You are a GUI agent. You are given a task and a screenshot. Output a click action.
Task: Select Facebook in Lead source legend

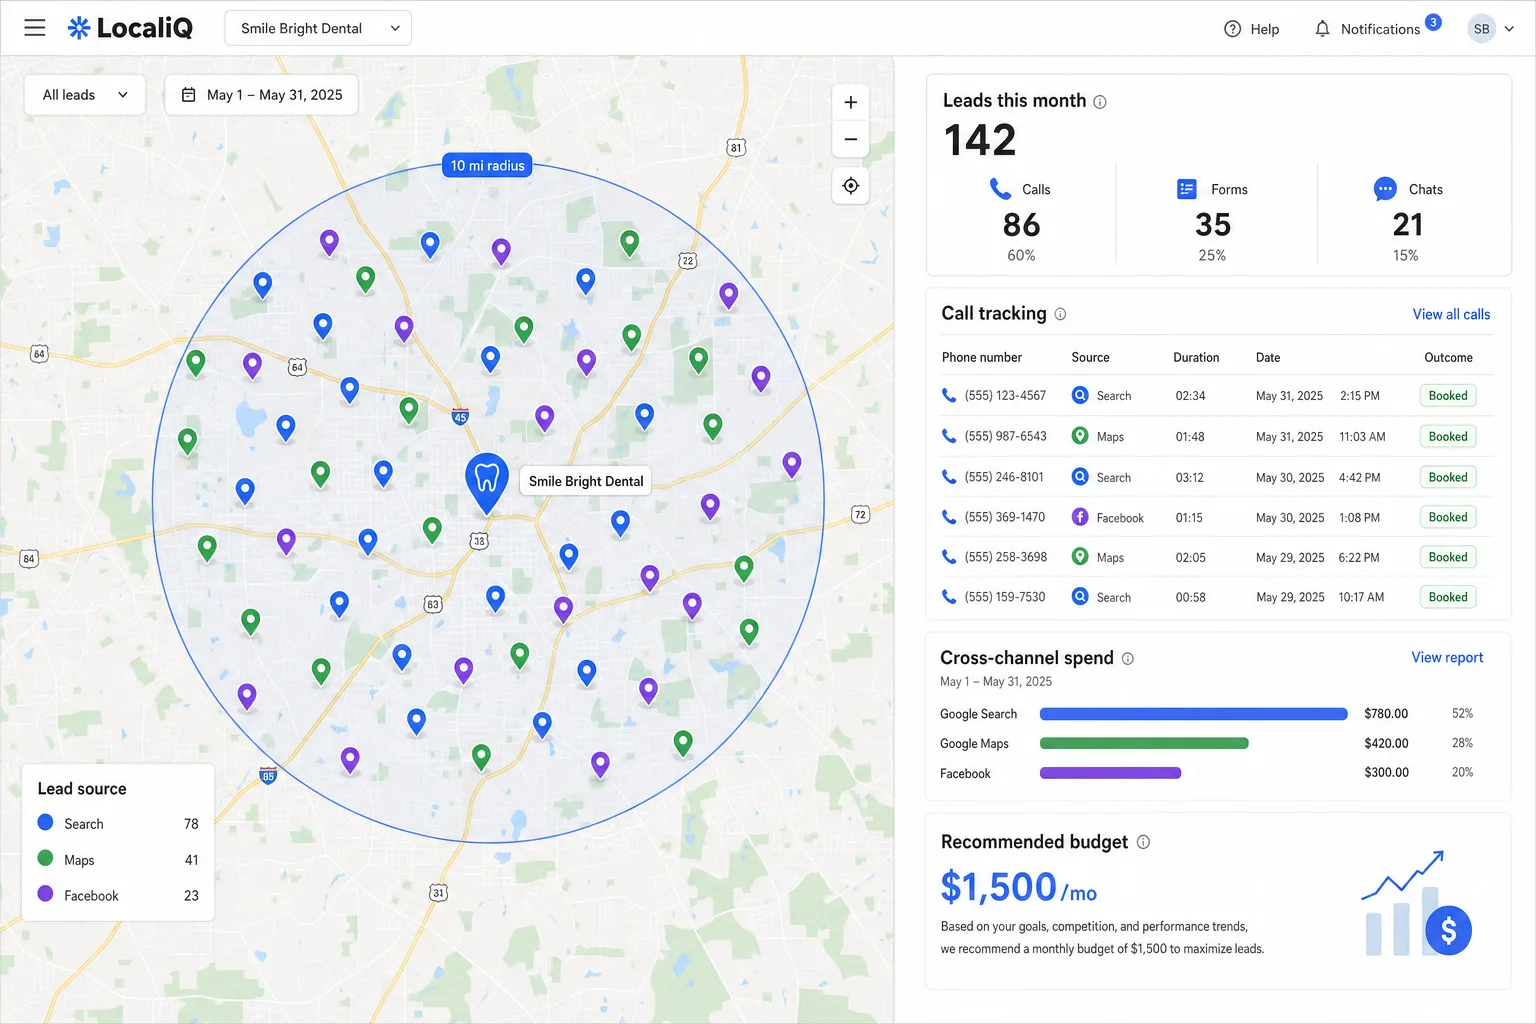pyautogui.click(x=118, y=896)
